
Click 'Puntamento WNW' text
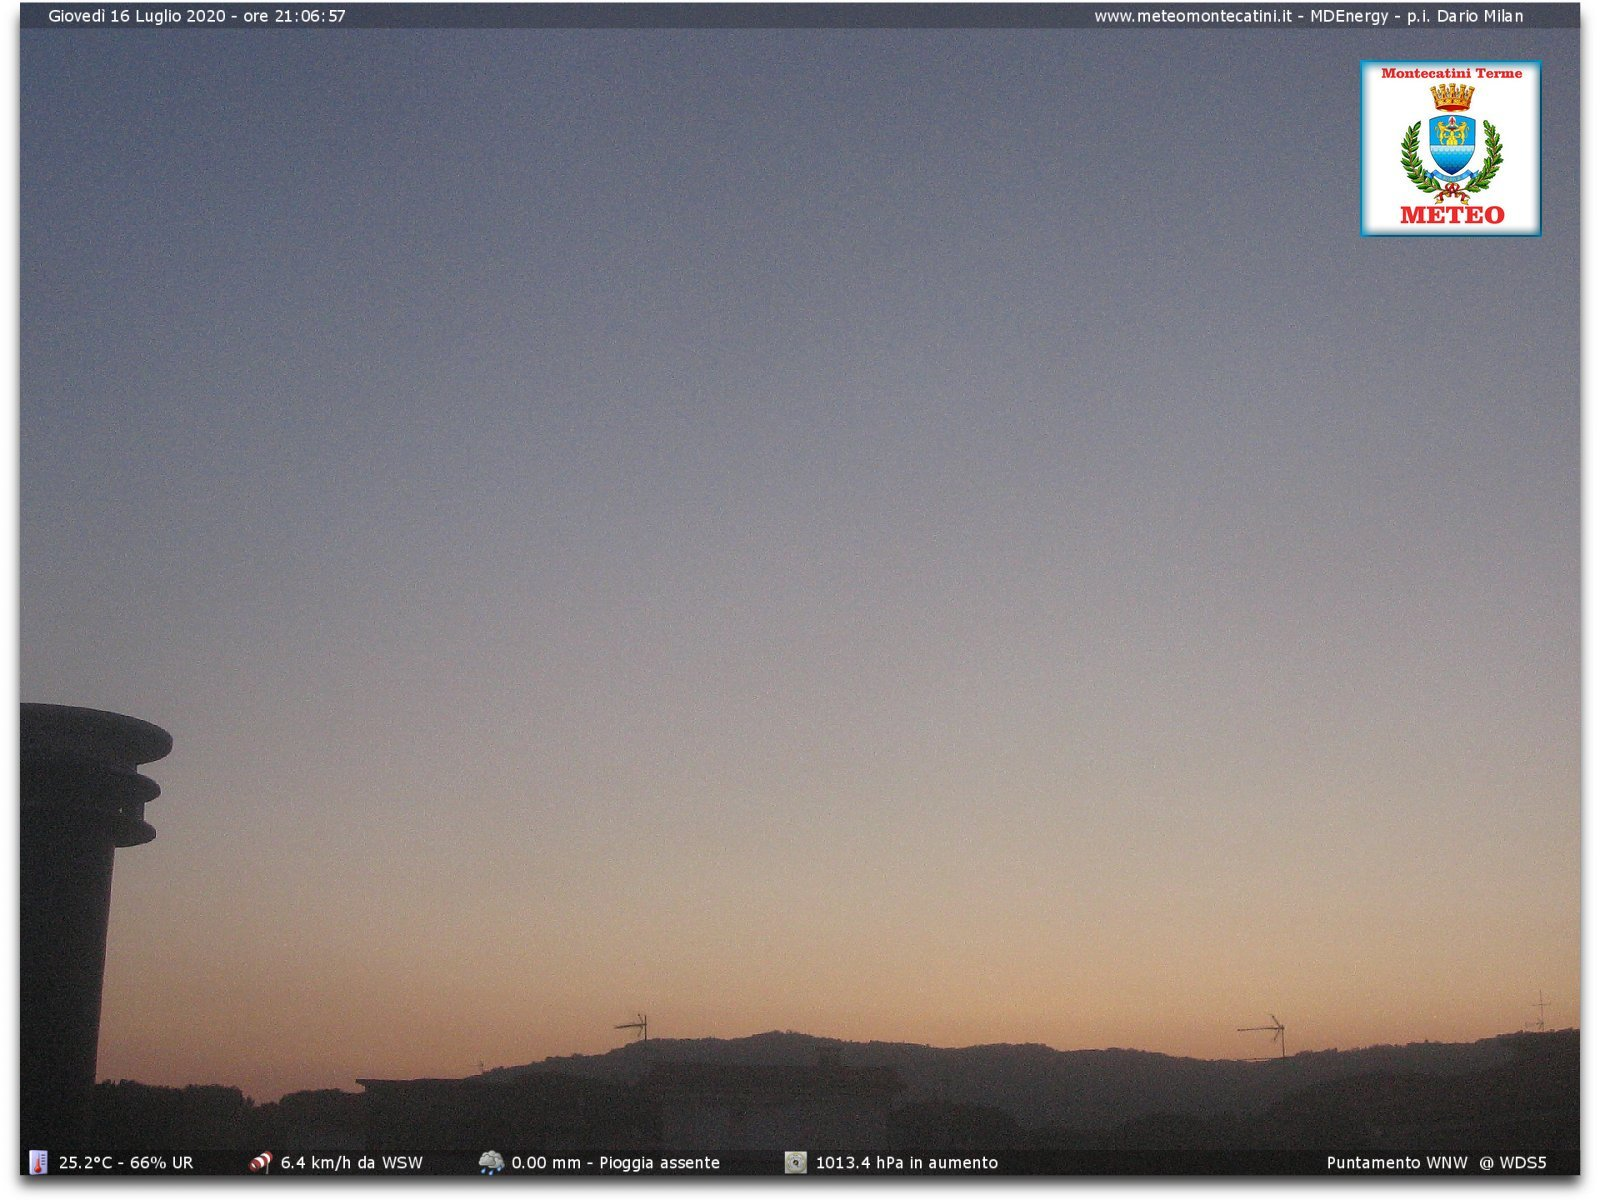click(x=1397, y=1163)
